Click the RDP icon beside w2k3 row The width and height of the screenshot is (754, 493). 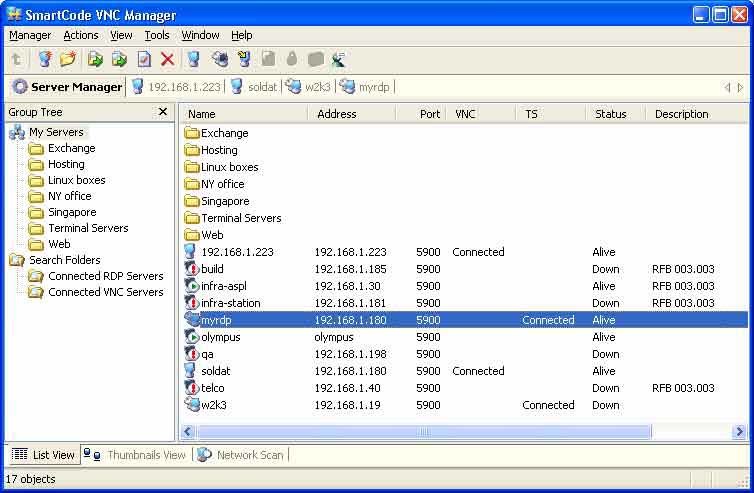pyautogui.click(x=192, y=405)
